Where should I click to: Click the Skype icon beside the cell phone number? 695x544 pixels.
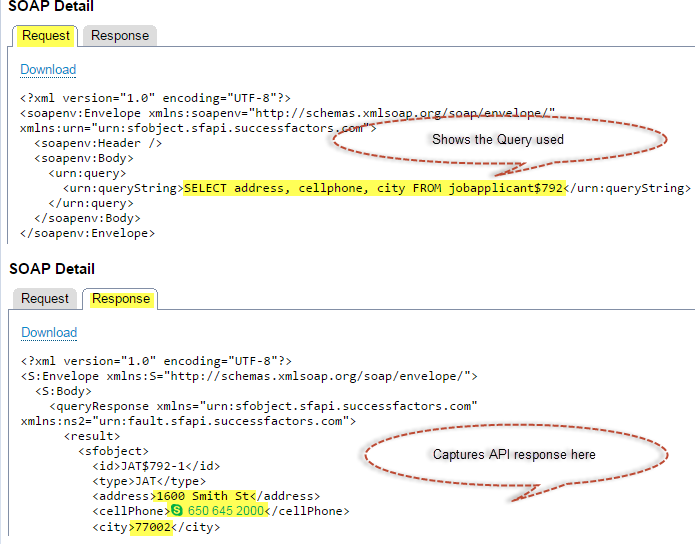177,511
